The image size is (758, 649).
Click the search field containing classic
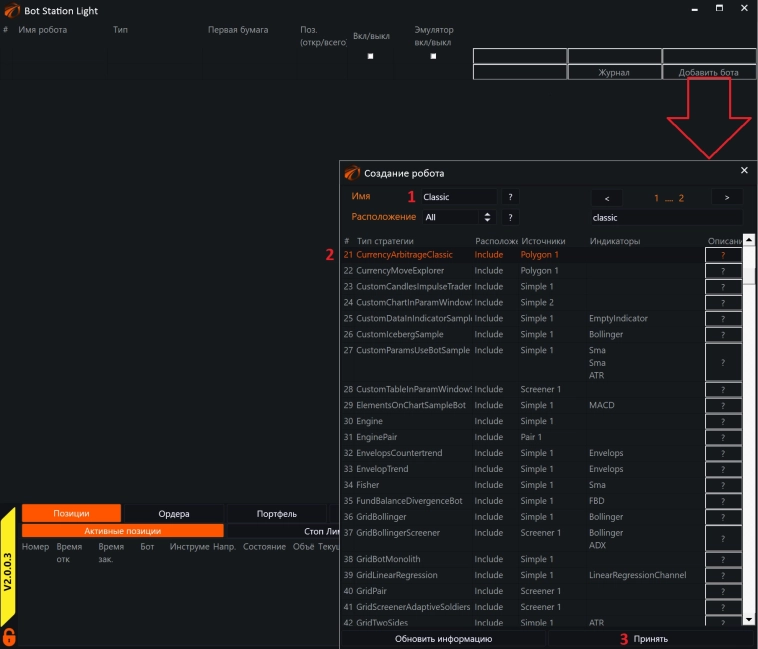point(665,217)
